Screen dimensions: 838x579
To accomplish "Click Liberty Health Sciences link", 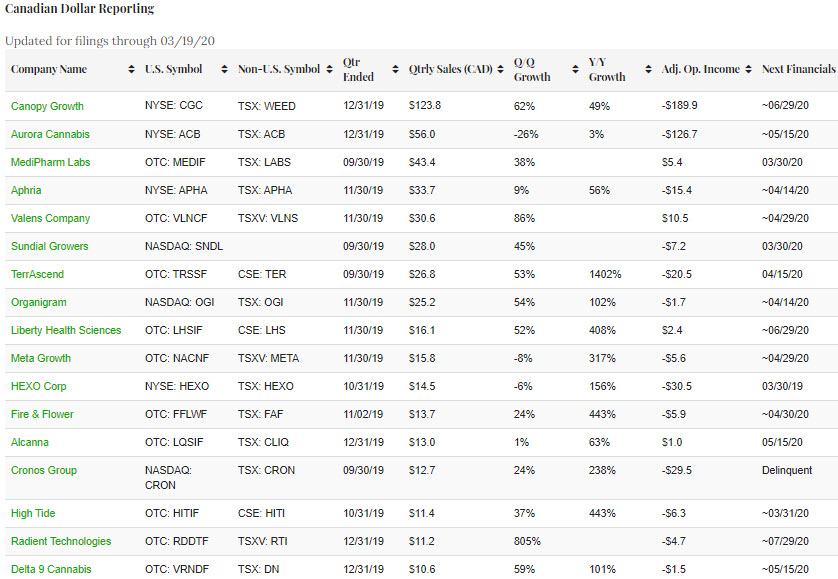I will tap(66, 330).
